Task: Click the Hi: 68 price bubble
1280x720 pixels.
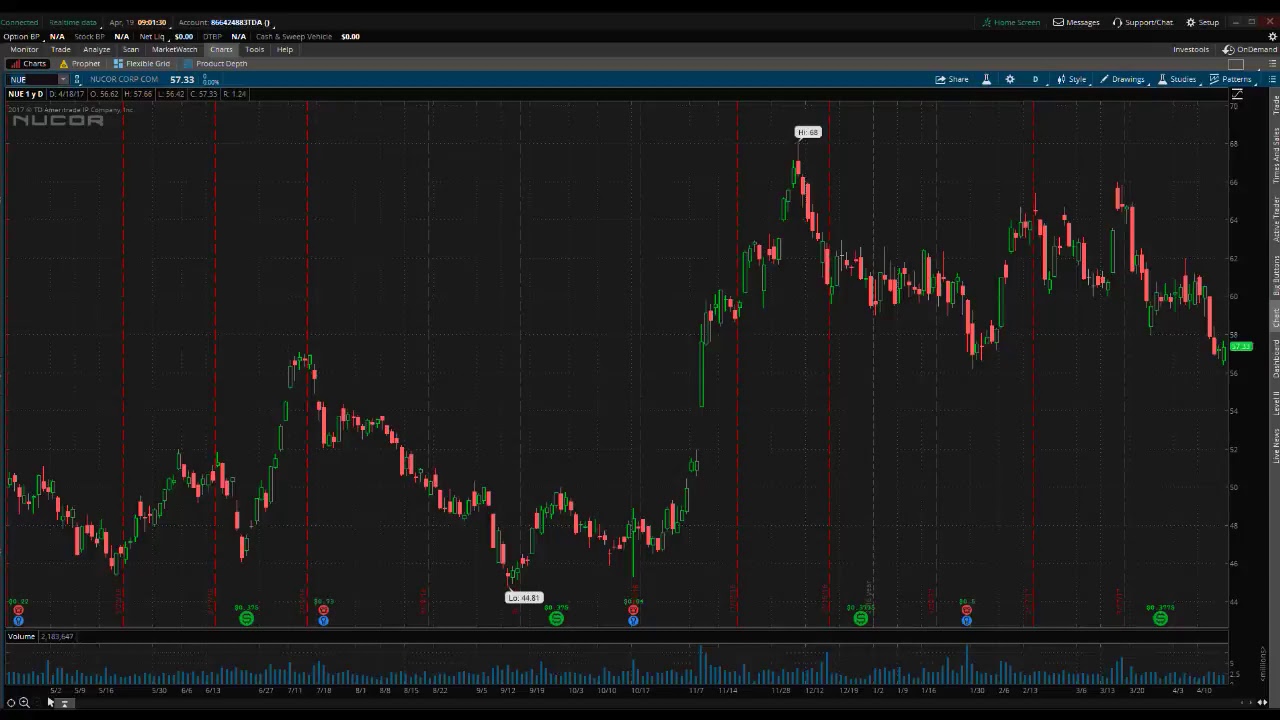Action: tap(808, 132)
